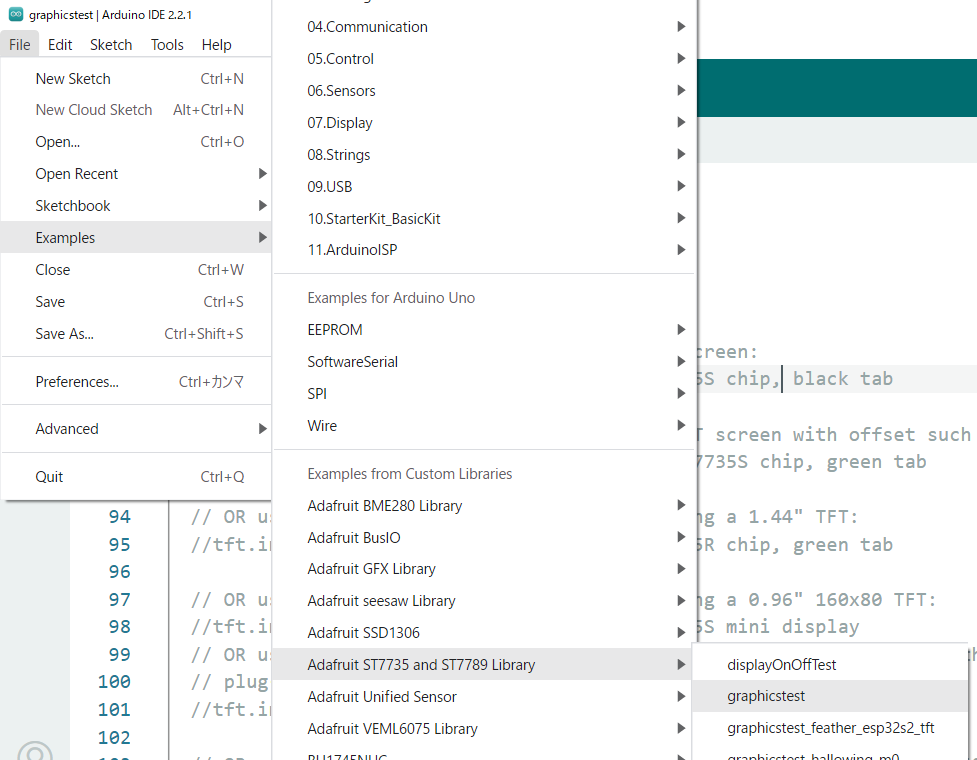Expand Adafruit Unified Sensor examples

484,696
